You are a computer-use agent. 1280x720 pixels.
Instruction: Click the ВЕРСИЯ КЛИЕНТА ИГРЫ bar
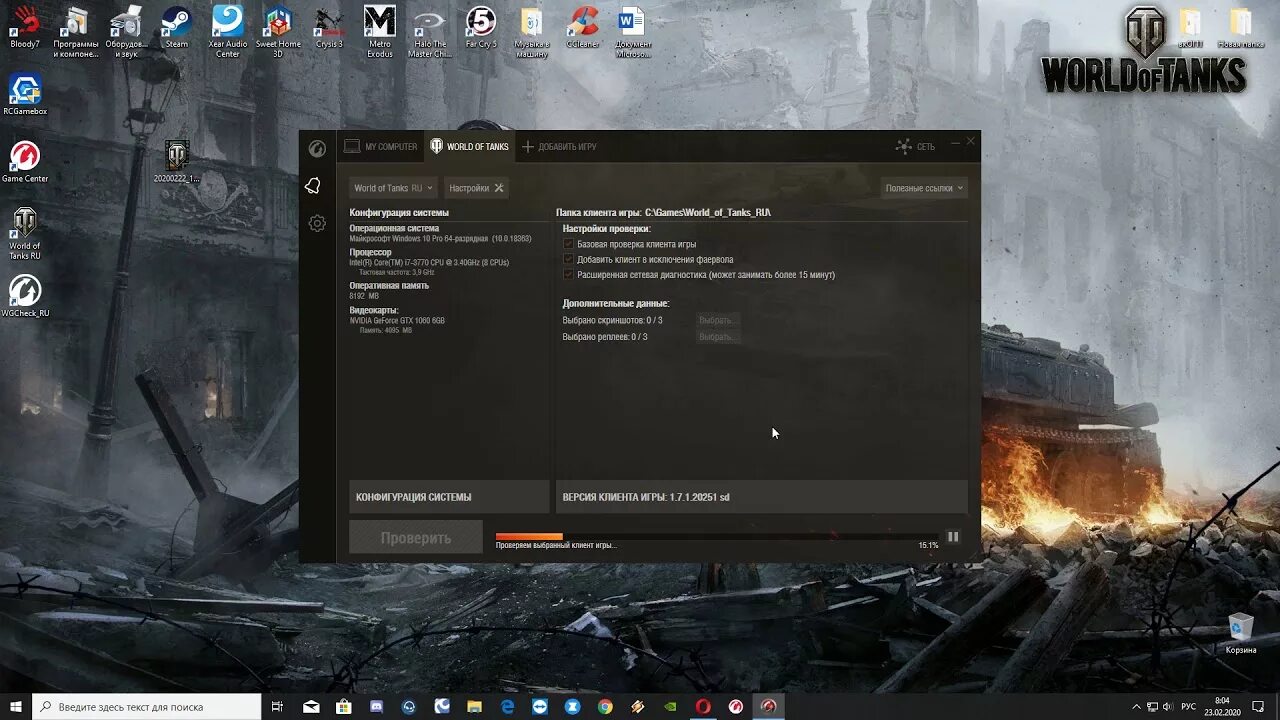pos(761,497)
